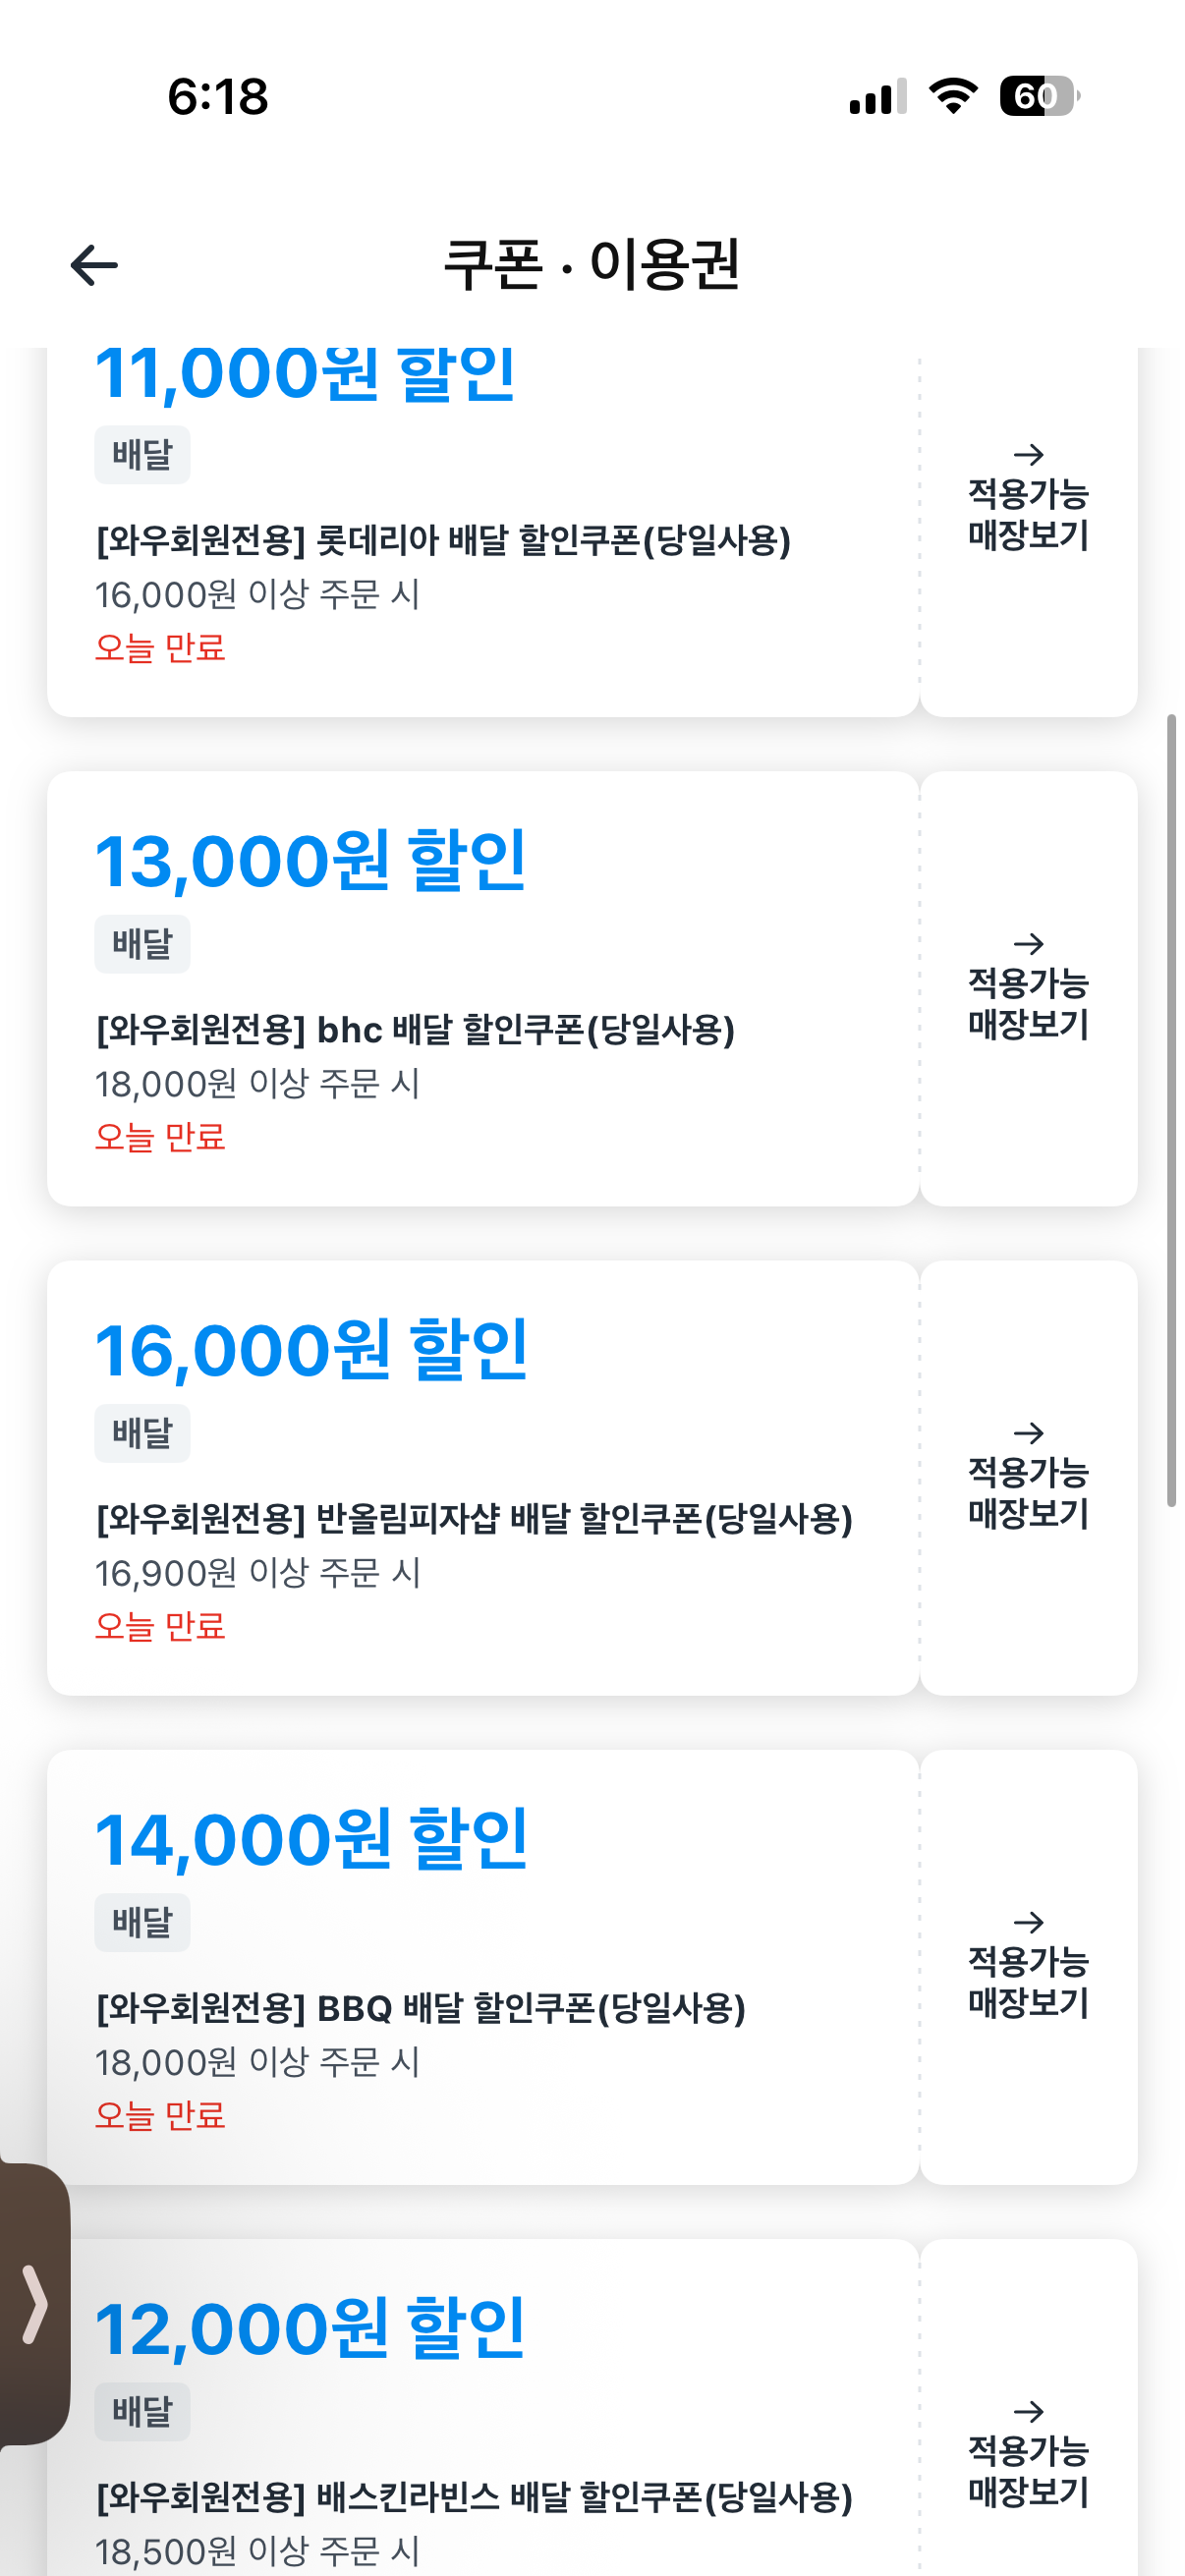The image size is (1185, 2576).
Task: Tap the Wi-Fi status icon
Action: pos(952,96)
